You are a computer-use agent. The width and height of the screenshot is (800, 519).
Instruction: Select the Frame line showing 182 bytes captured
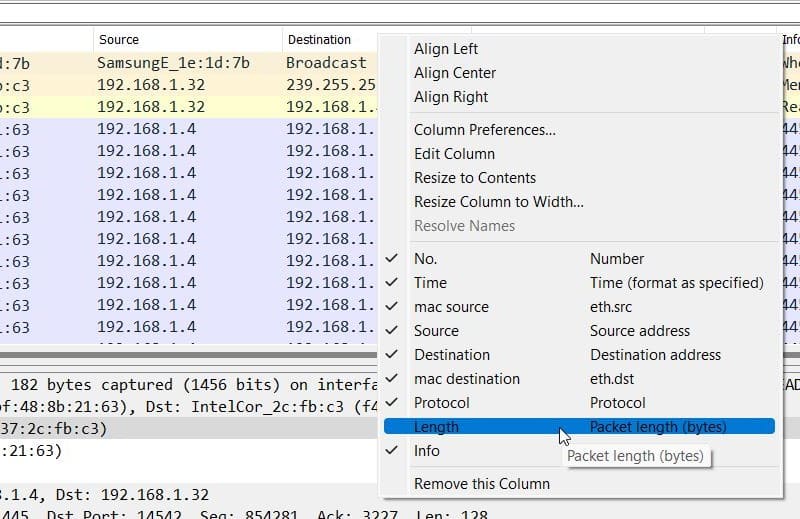180,385
